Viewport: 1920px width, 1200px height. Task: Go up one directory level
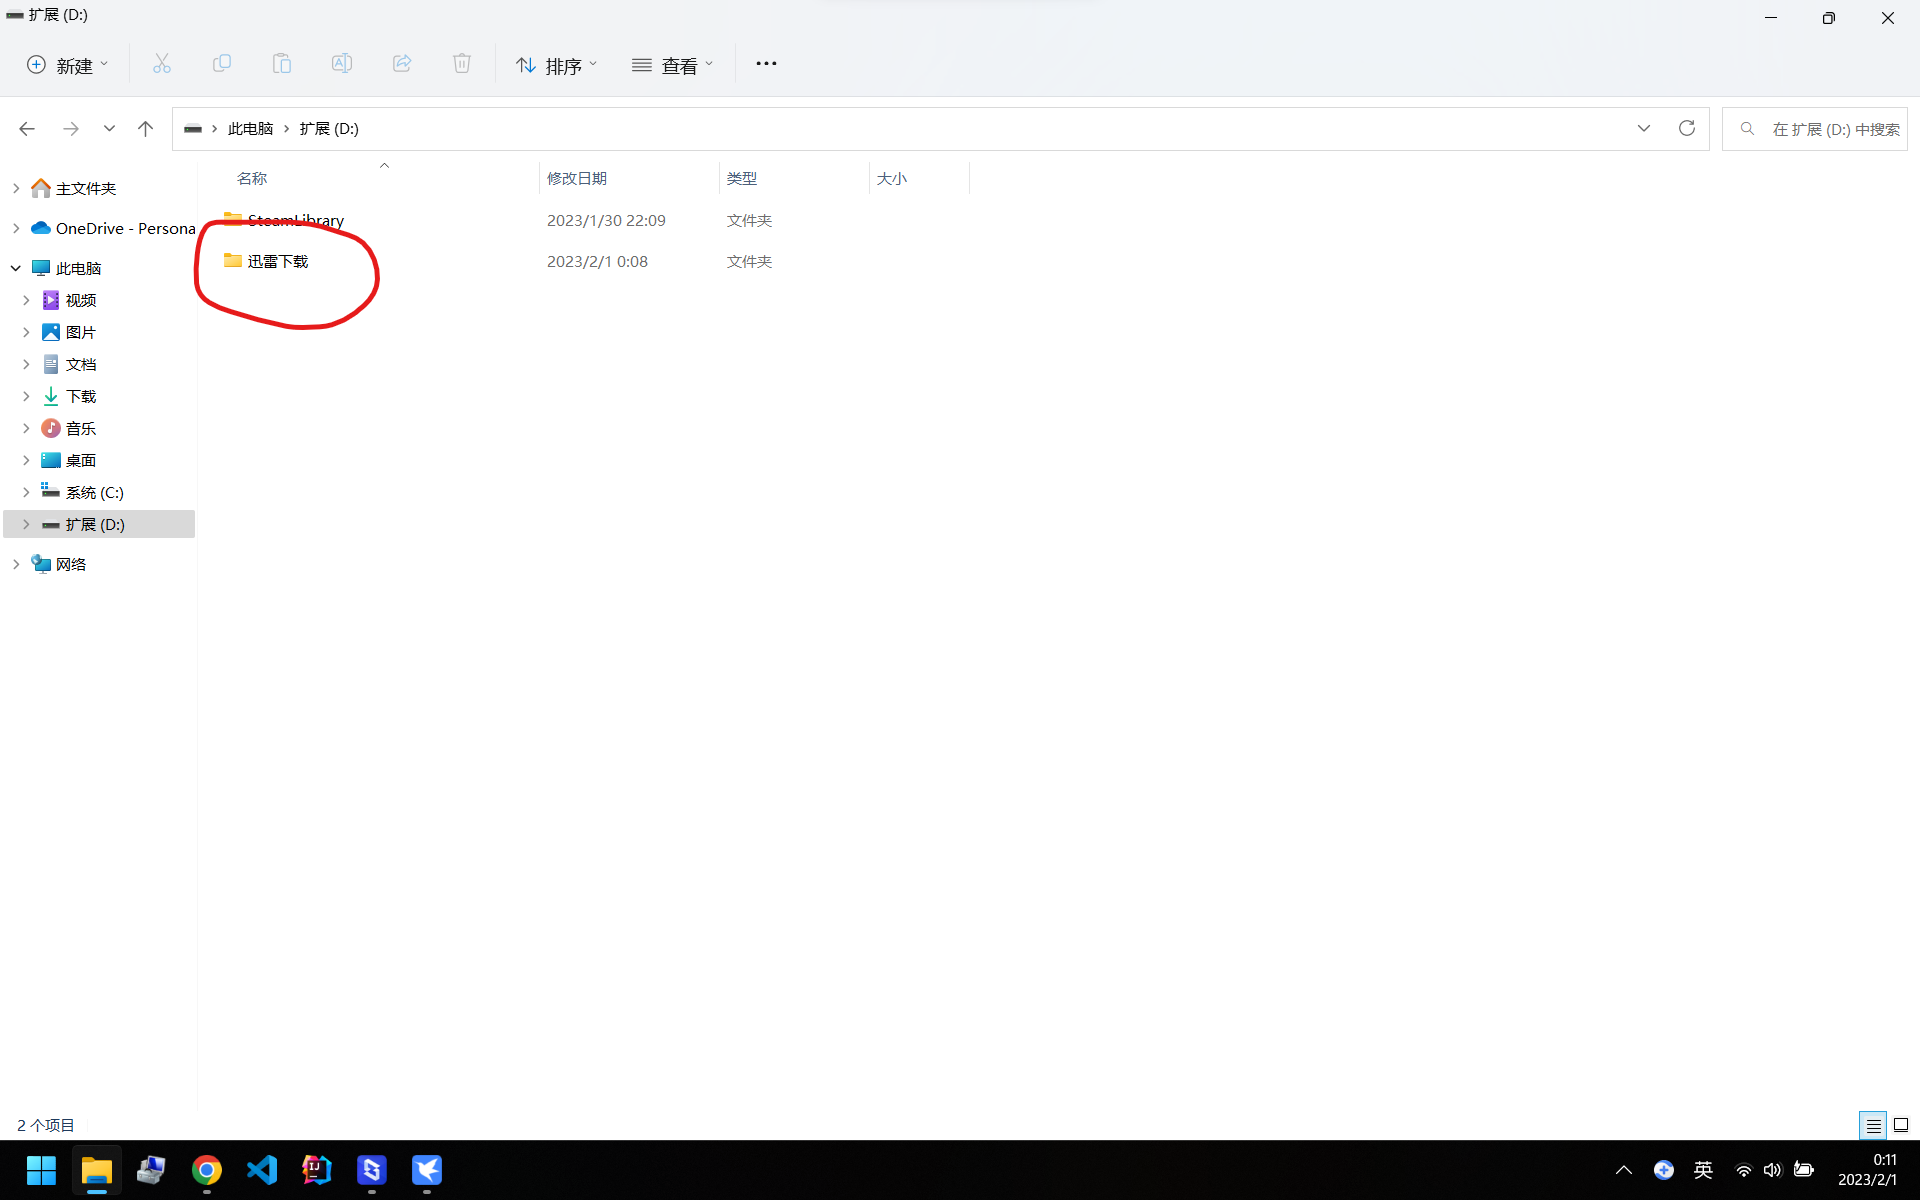pyautogui.click(x=145, y=128)
